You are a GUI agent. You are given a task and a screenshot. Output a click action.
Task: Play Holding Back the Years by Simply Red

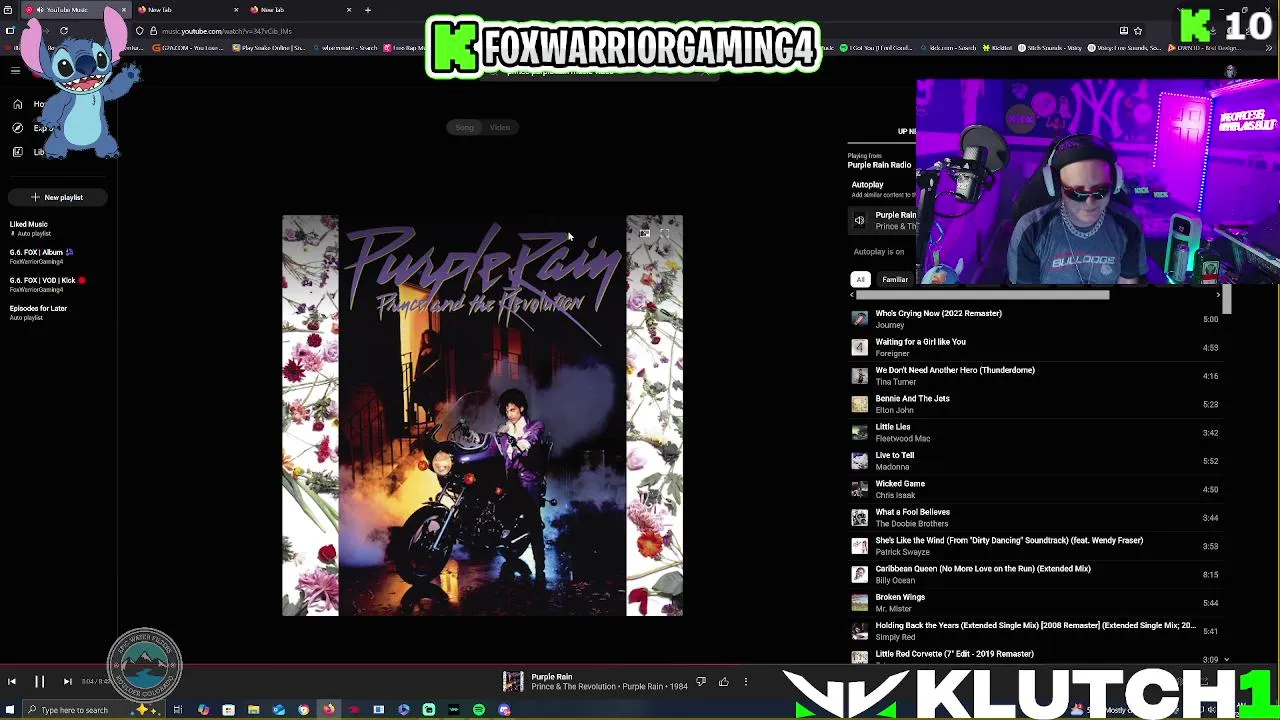[1034, 631]
